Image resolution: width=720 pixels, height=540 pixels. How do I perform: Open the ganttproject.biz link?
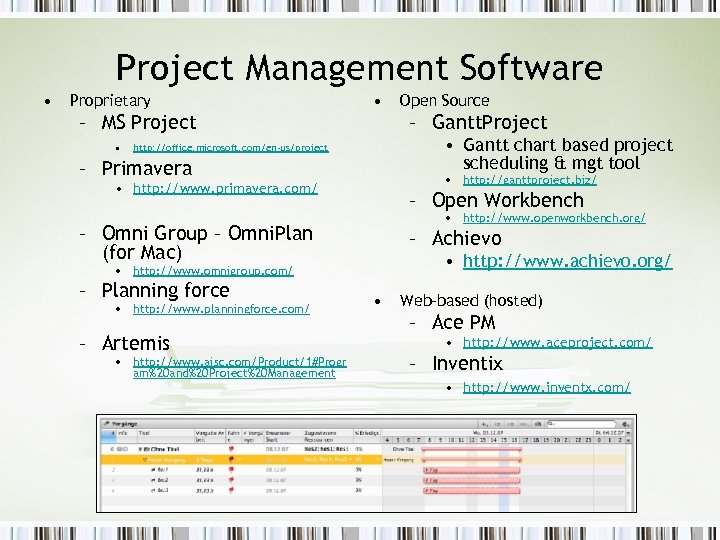(530, 180)
